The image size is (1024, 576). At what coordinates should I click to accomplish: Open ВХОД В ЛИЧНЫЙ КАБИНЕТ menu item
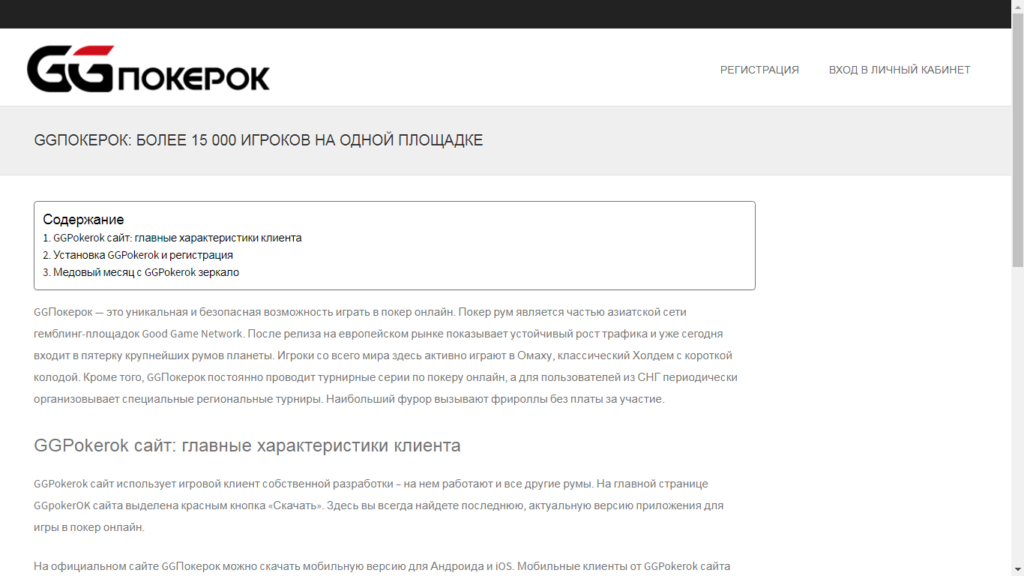[899, 70]
